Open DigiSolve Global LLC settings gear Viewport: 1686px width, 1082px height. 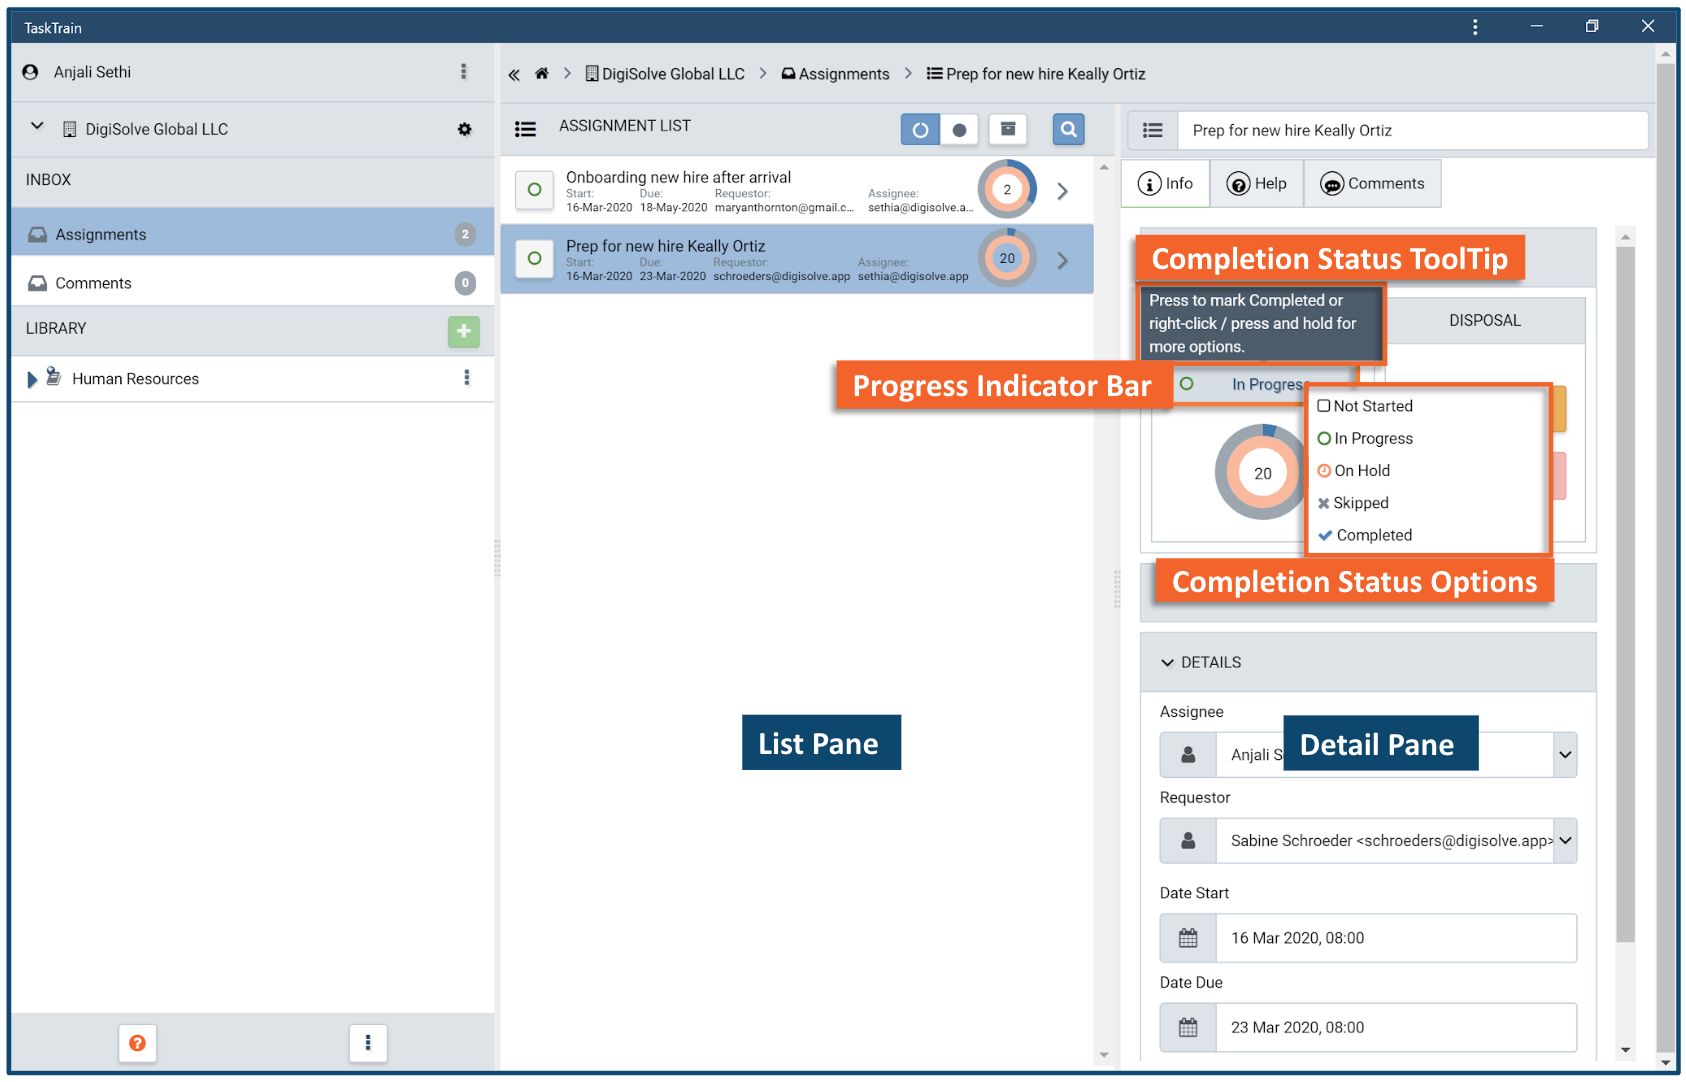pos(464,129)
